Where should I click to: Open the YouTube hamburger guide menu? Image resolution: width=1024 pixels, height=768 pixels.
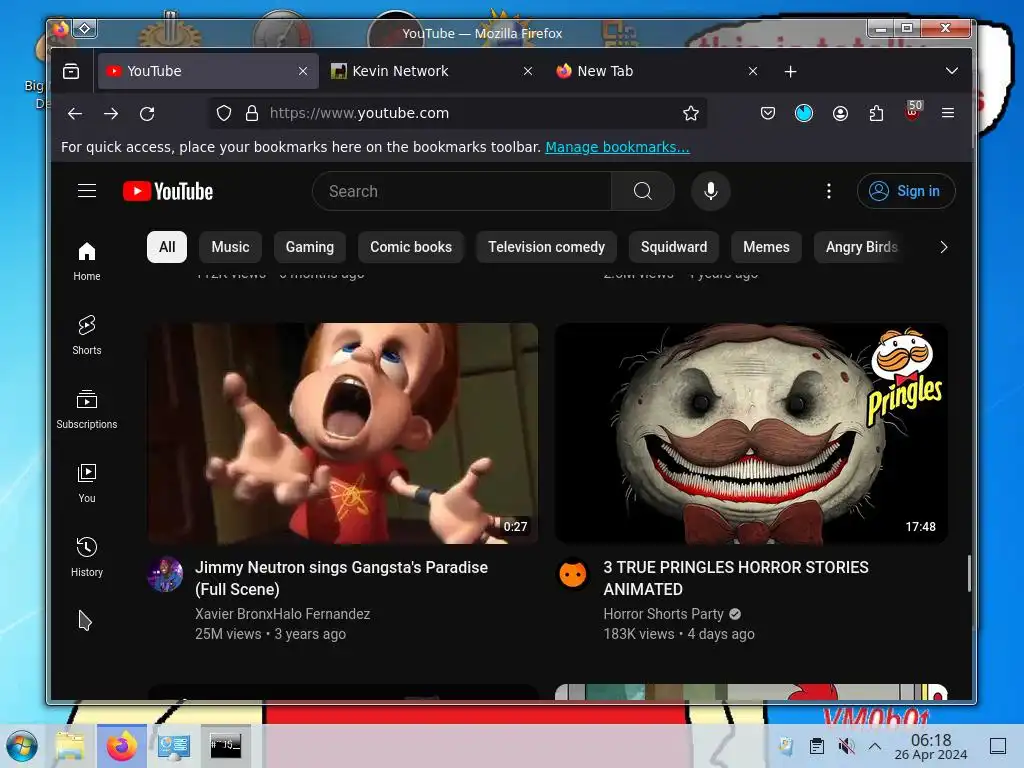tap(87, 191)
